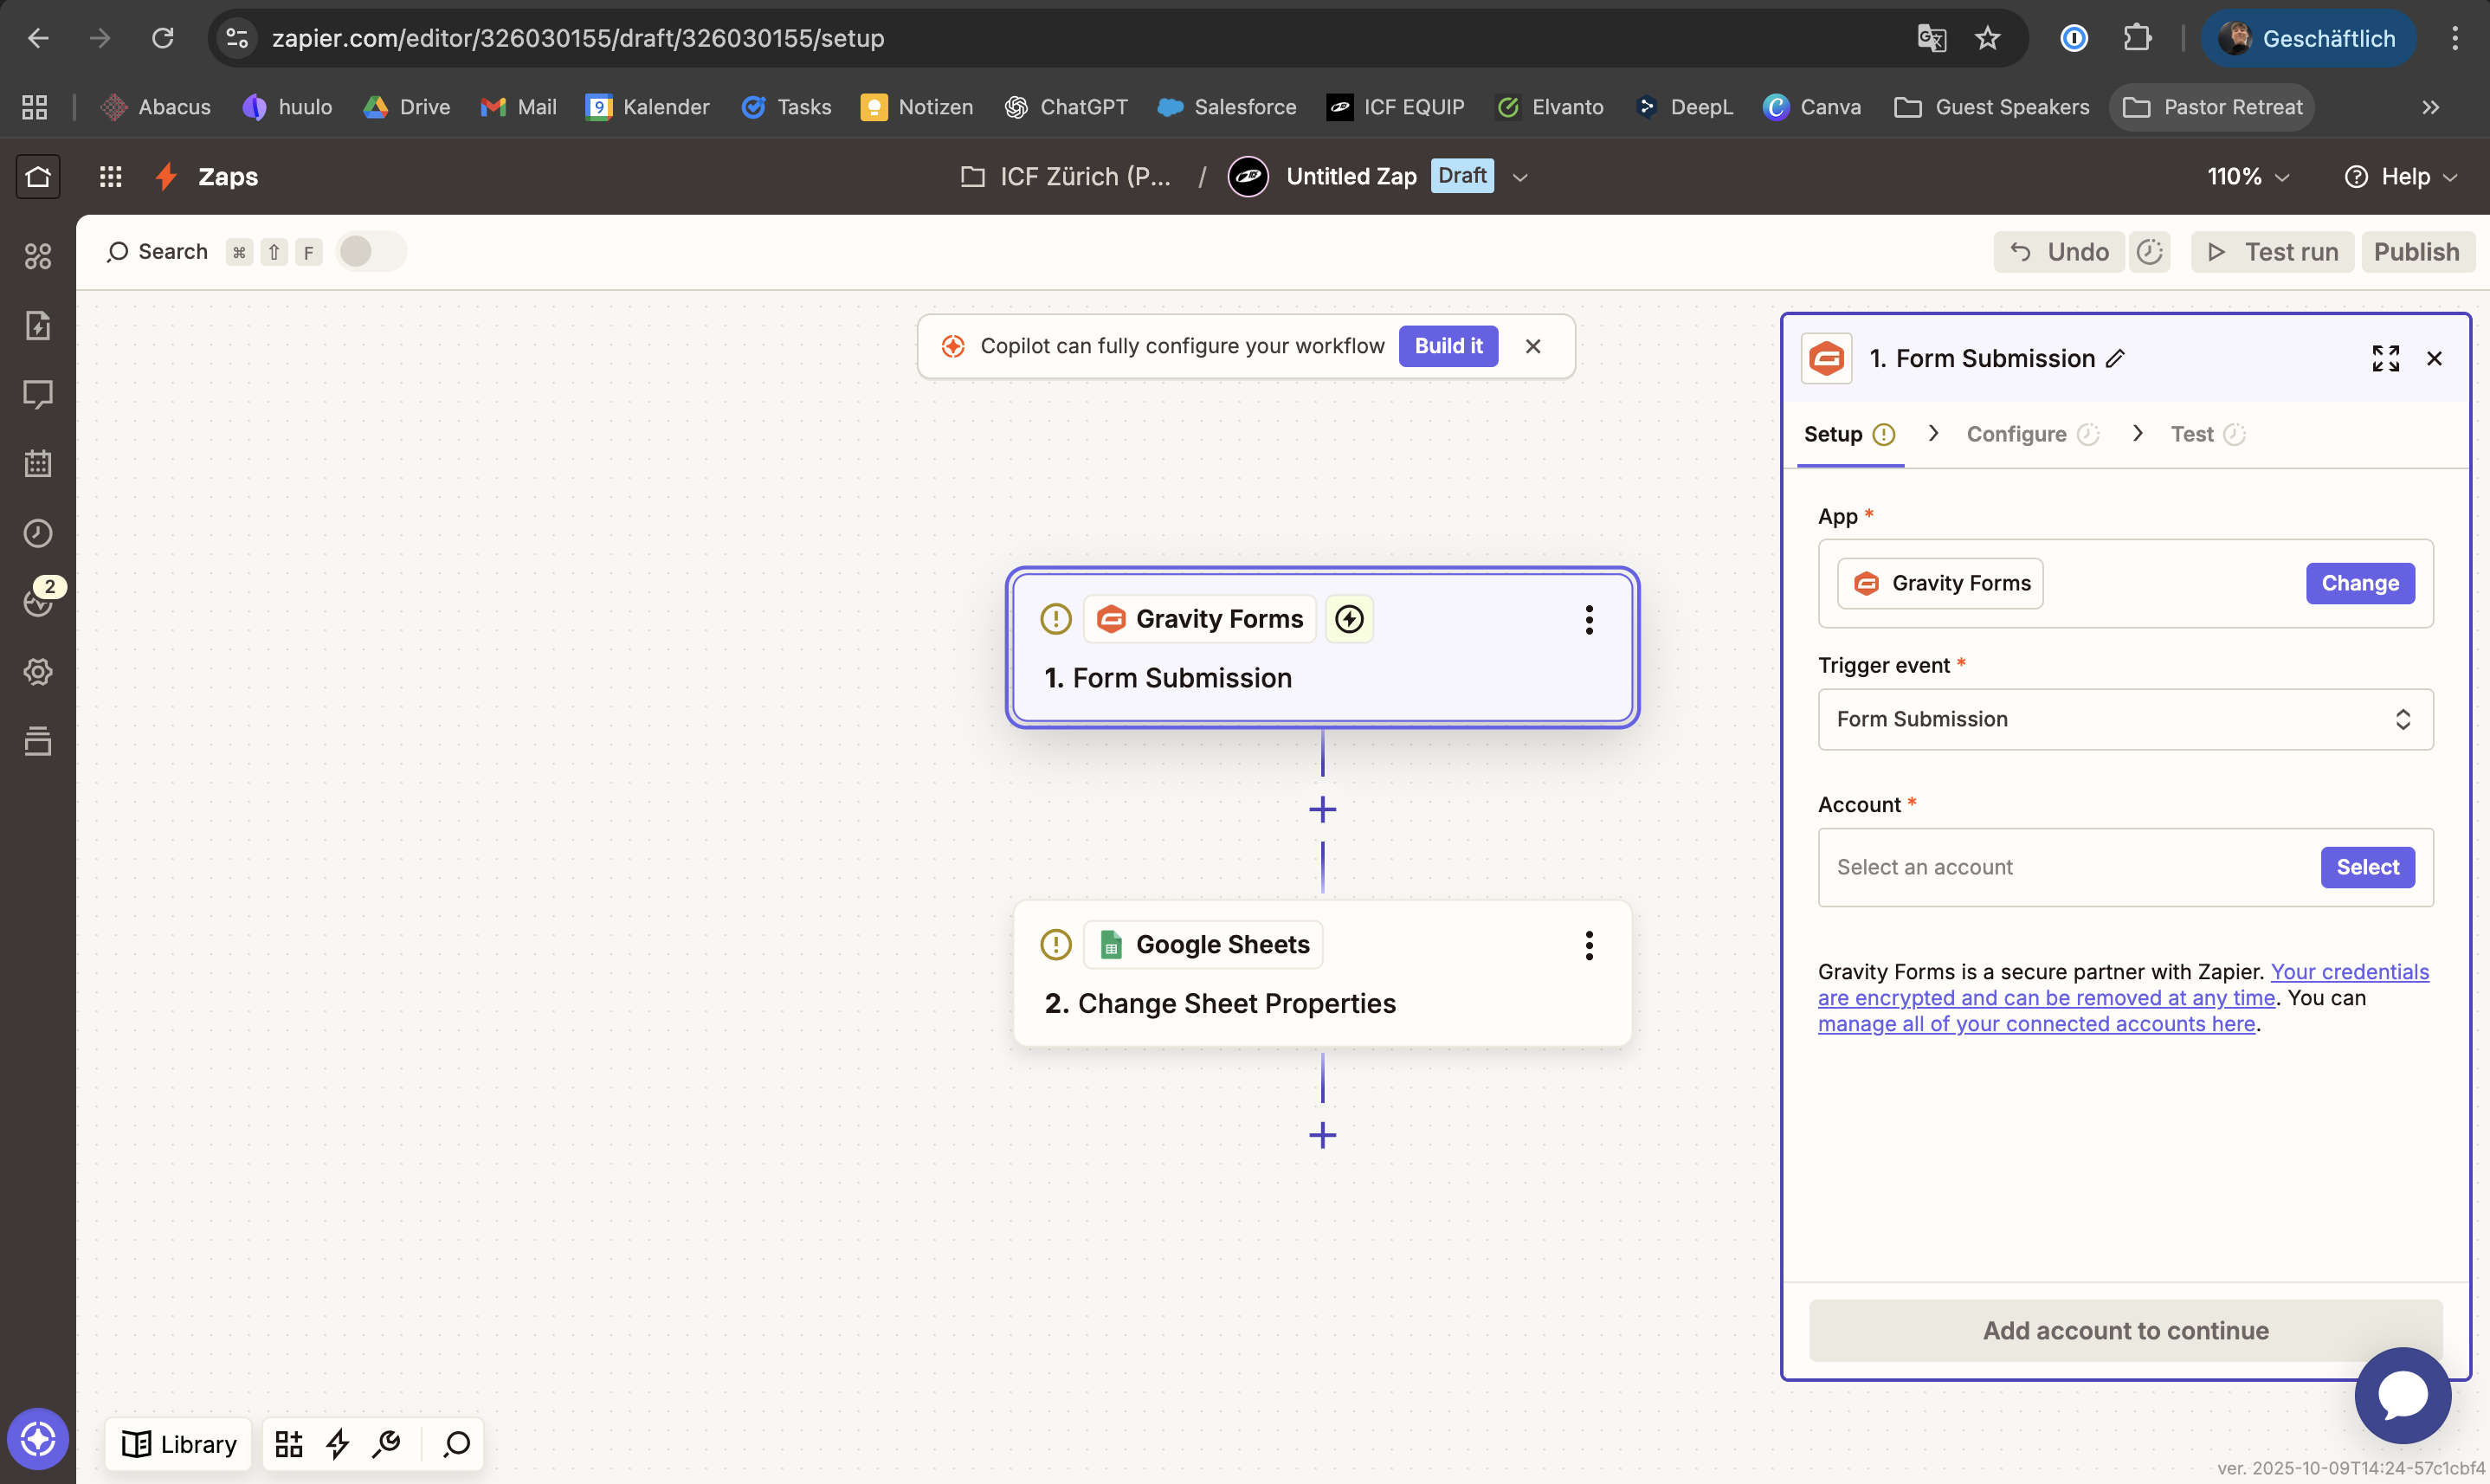This screenshot has height=1484, width=2490.
Task: Dismiss the Copilot banner
Action: (x=1532, y=346)
